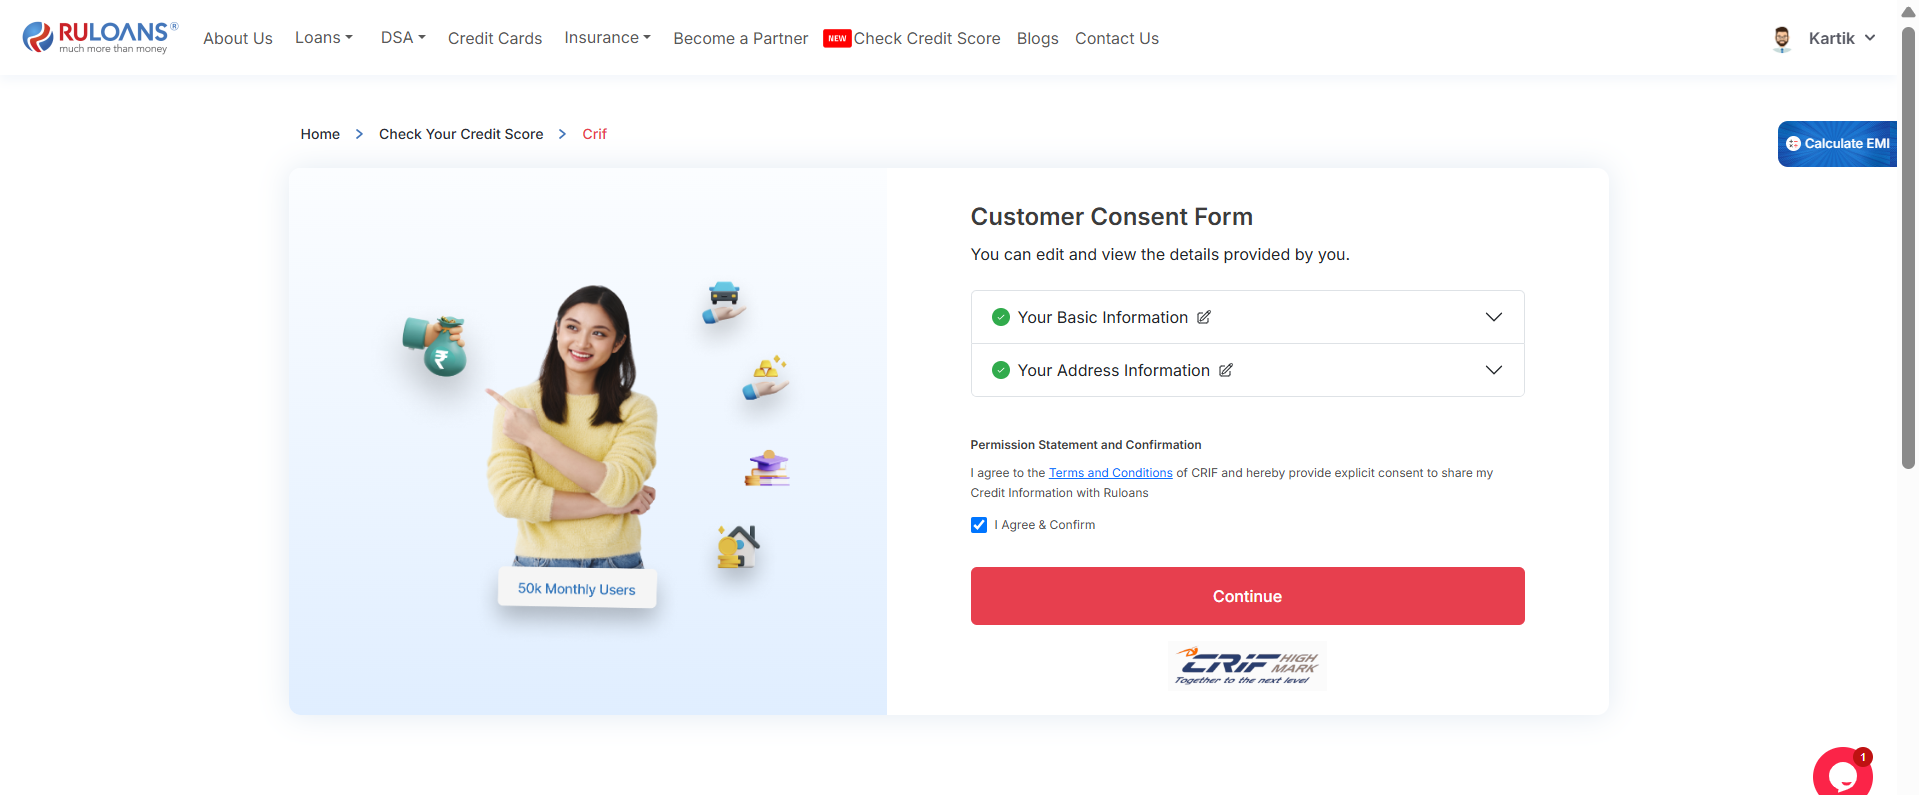The height and width of the screenshot is (795, 1919).
Task: Open the Loans dropdown menu
Action: coord(324,38)
